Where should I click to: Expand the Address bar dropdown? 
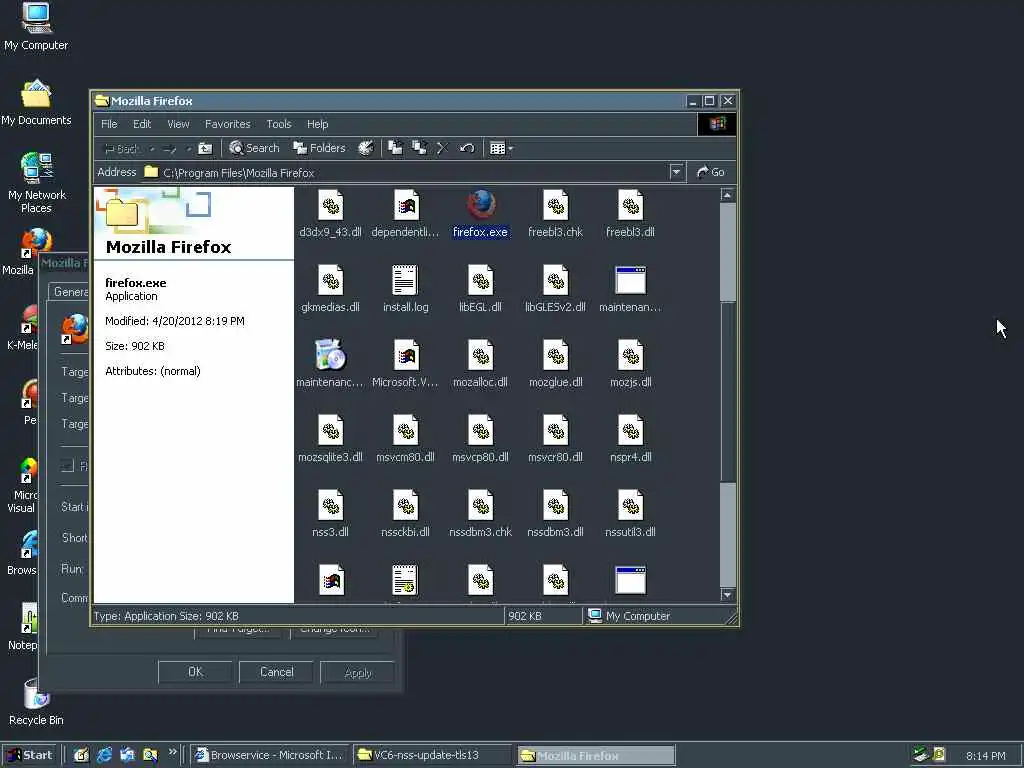(676, 172)
